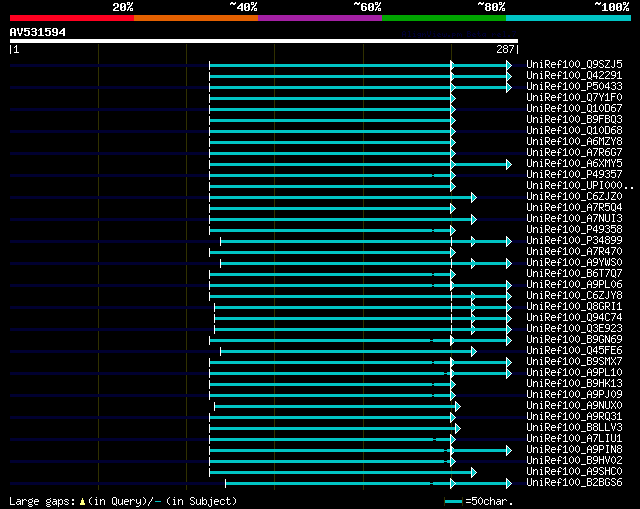Click the AV531594 query name

pyautogui.click(x=38, y=32)
